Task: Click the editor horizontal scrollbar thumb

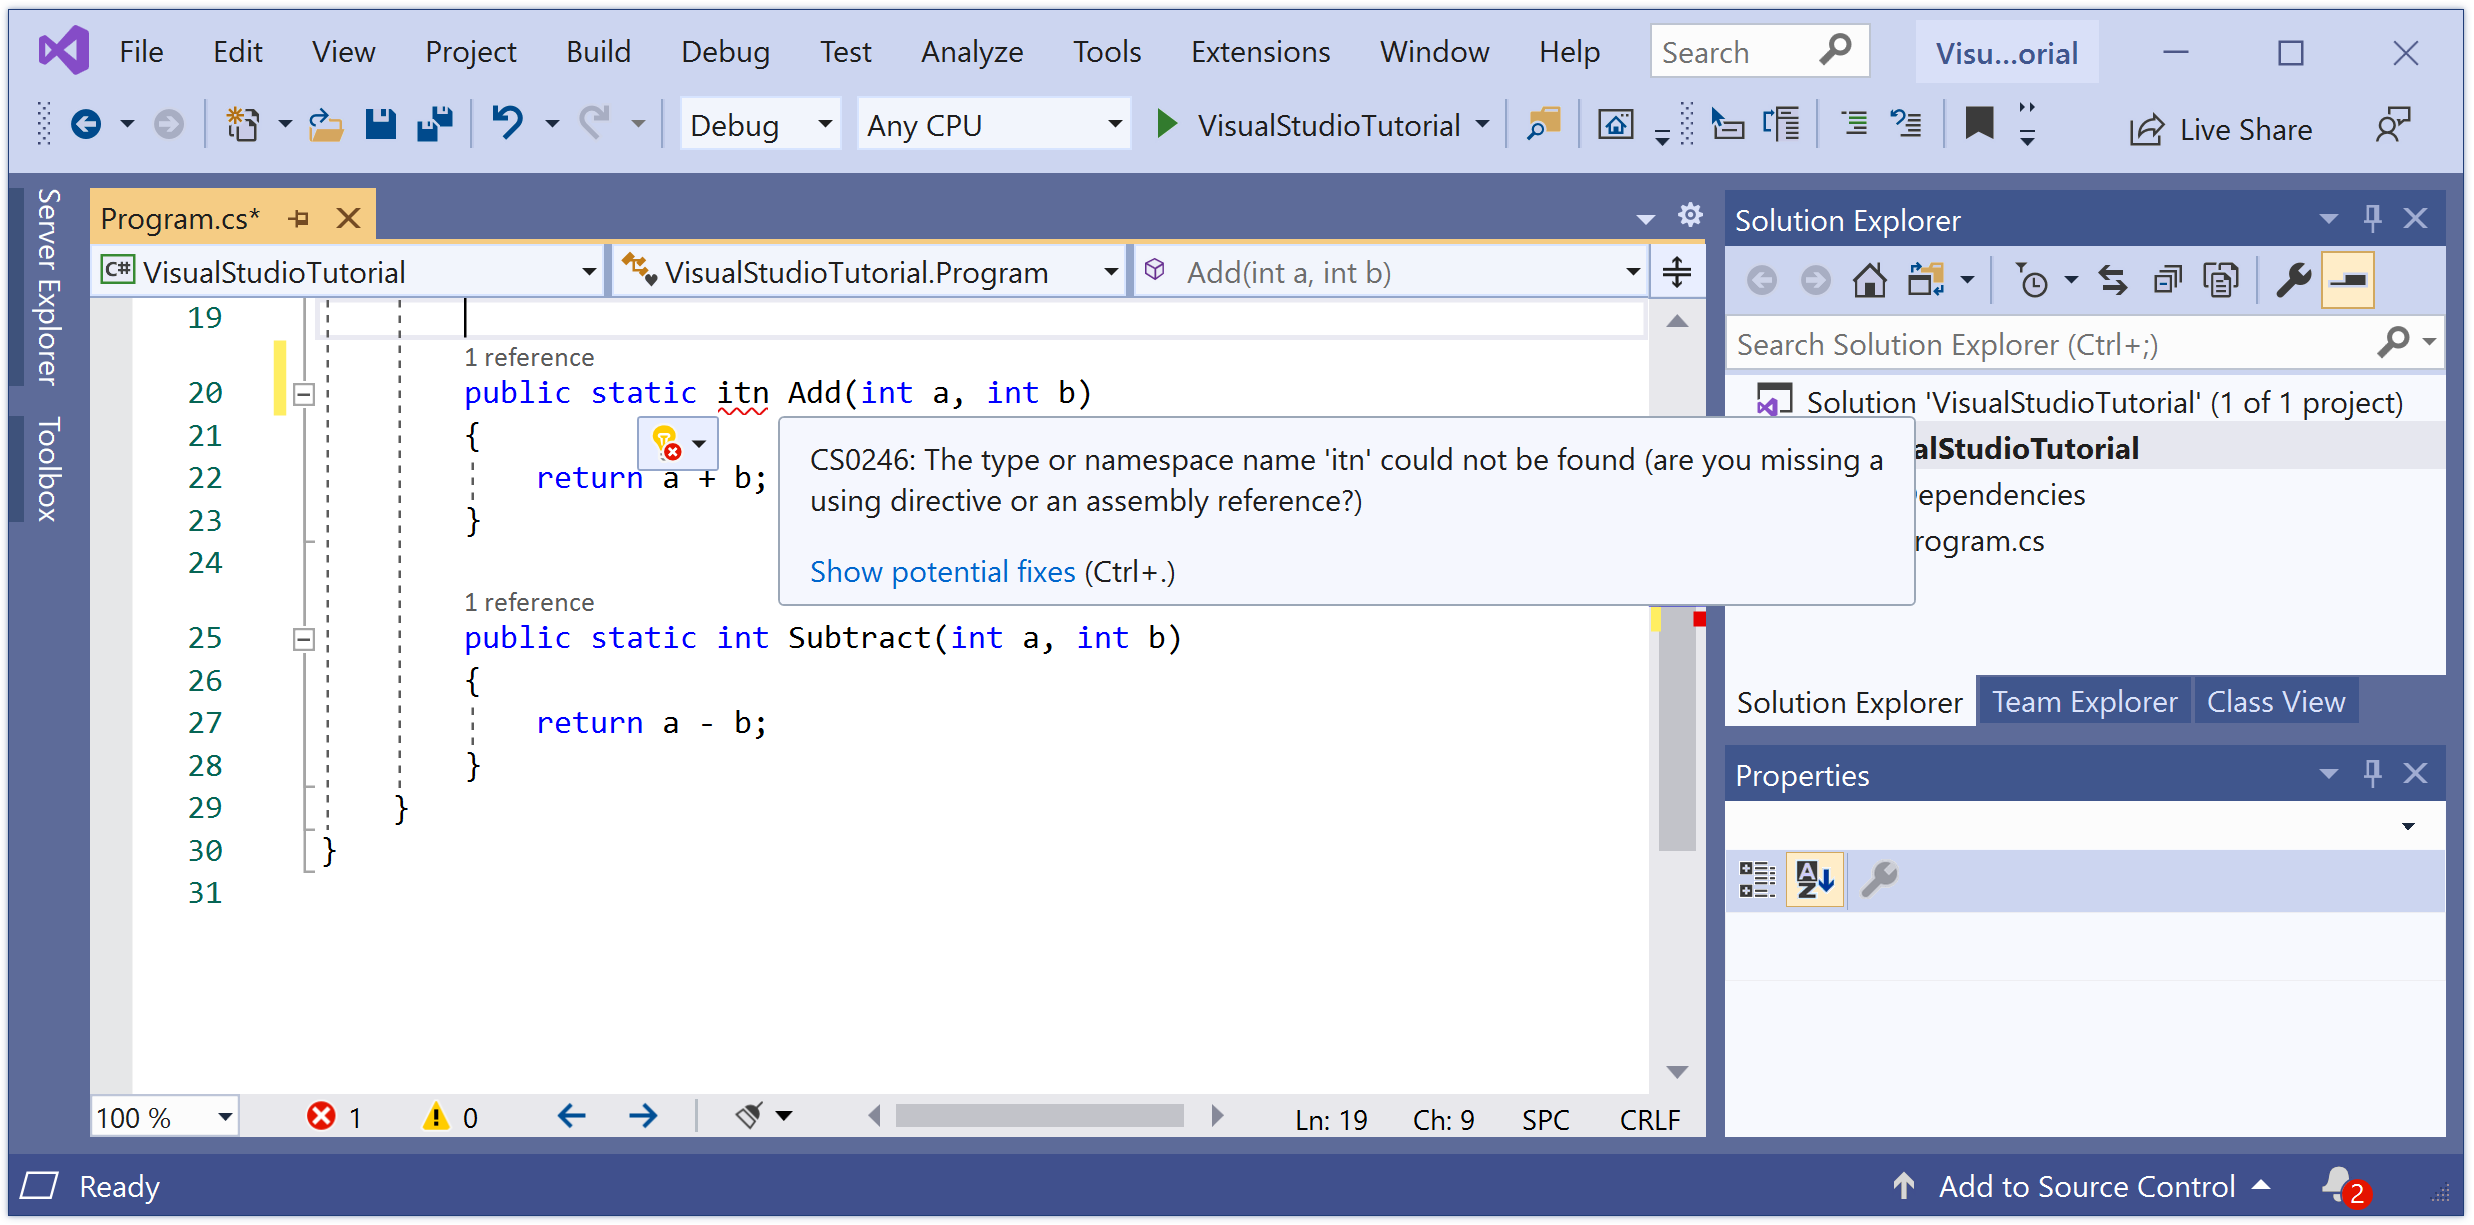Action: (x=1040, y=1116)
